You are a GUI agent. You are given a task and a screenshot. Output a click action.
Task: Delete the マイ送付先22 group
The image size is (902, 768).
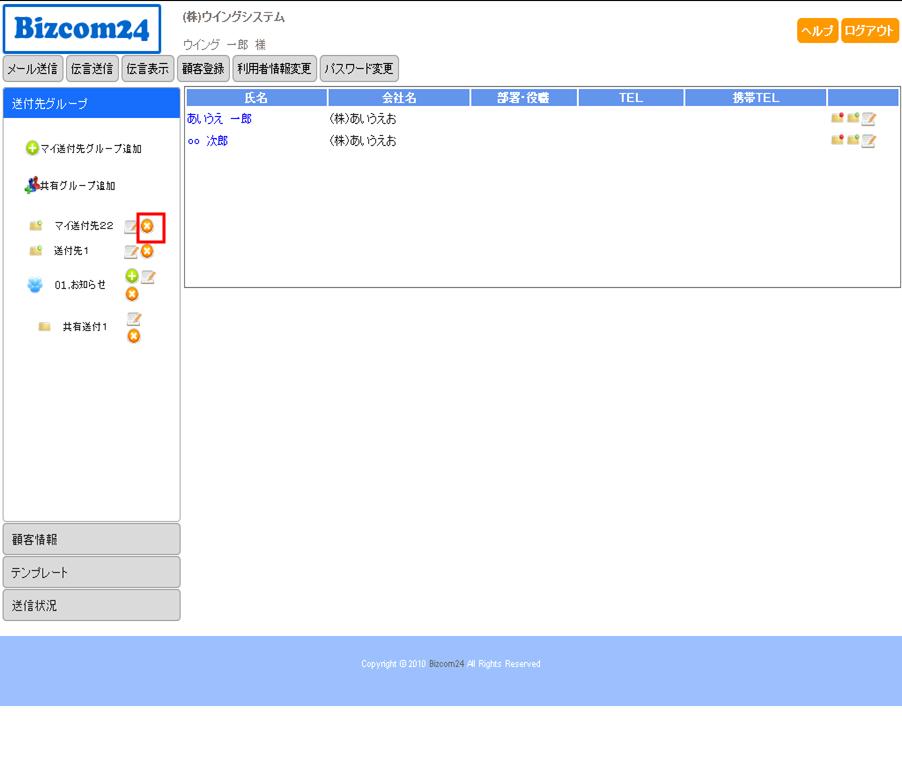point(147,227)
